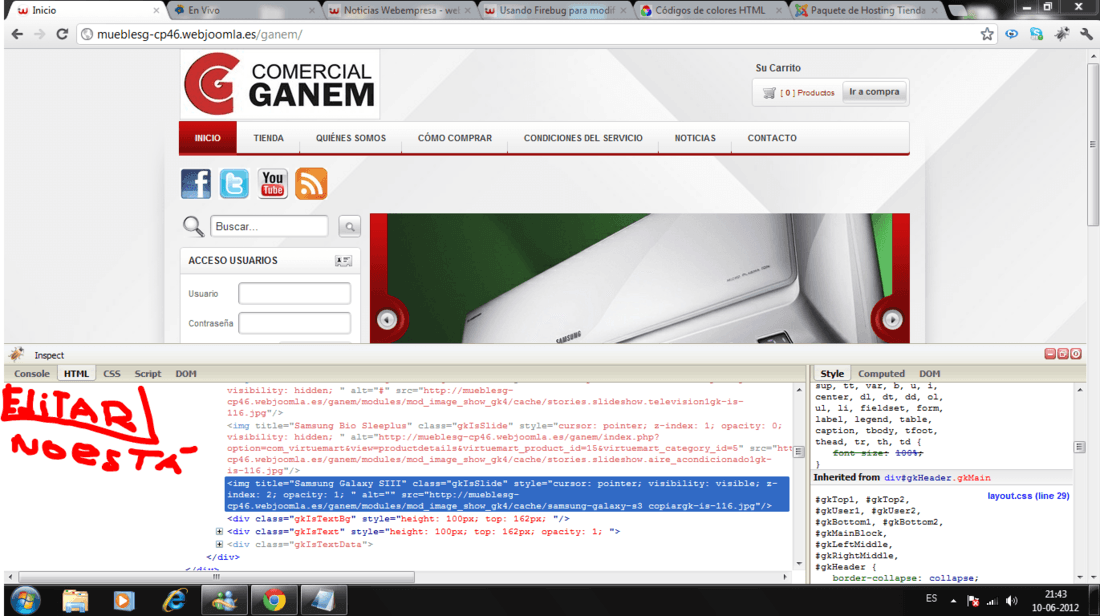1100x616 pixels.
Task: Click the Buscar search field
Action: [x=269, y=227]
